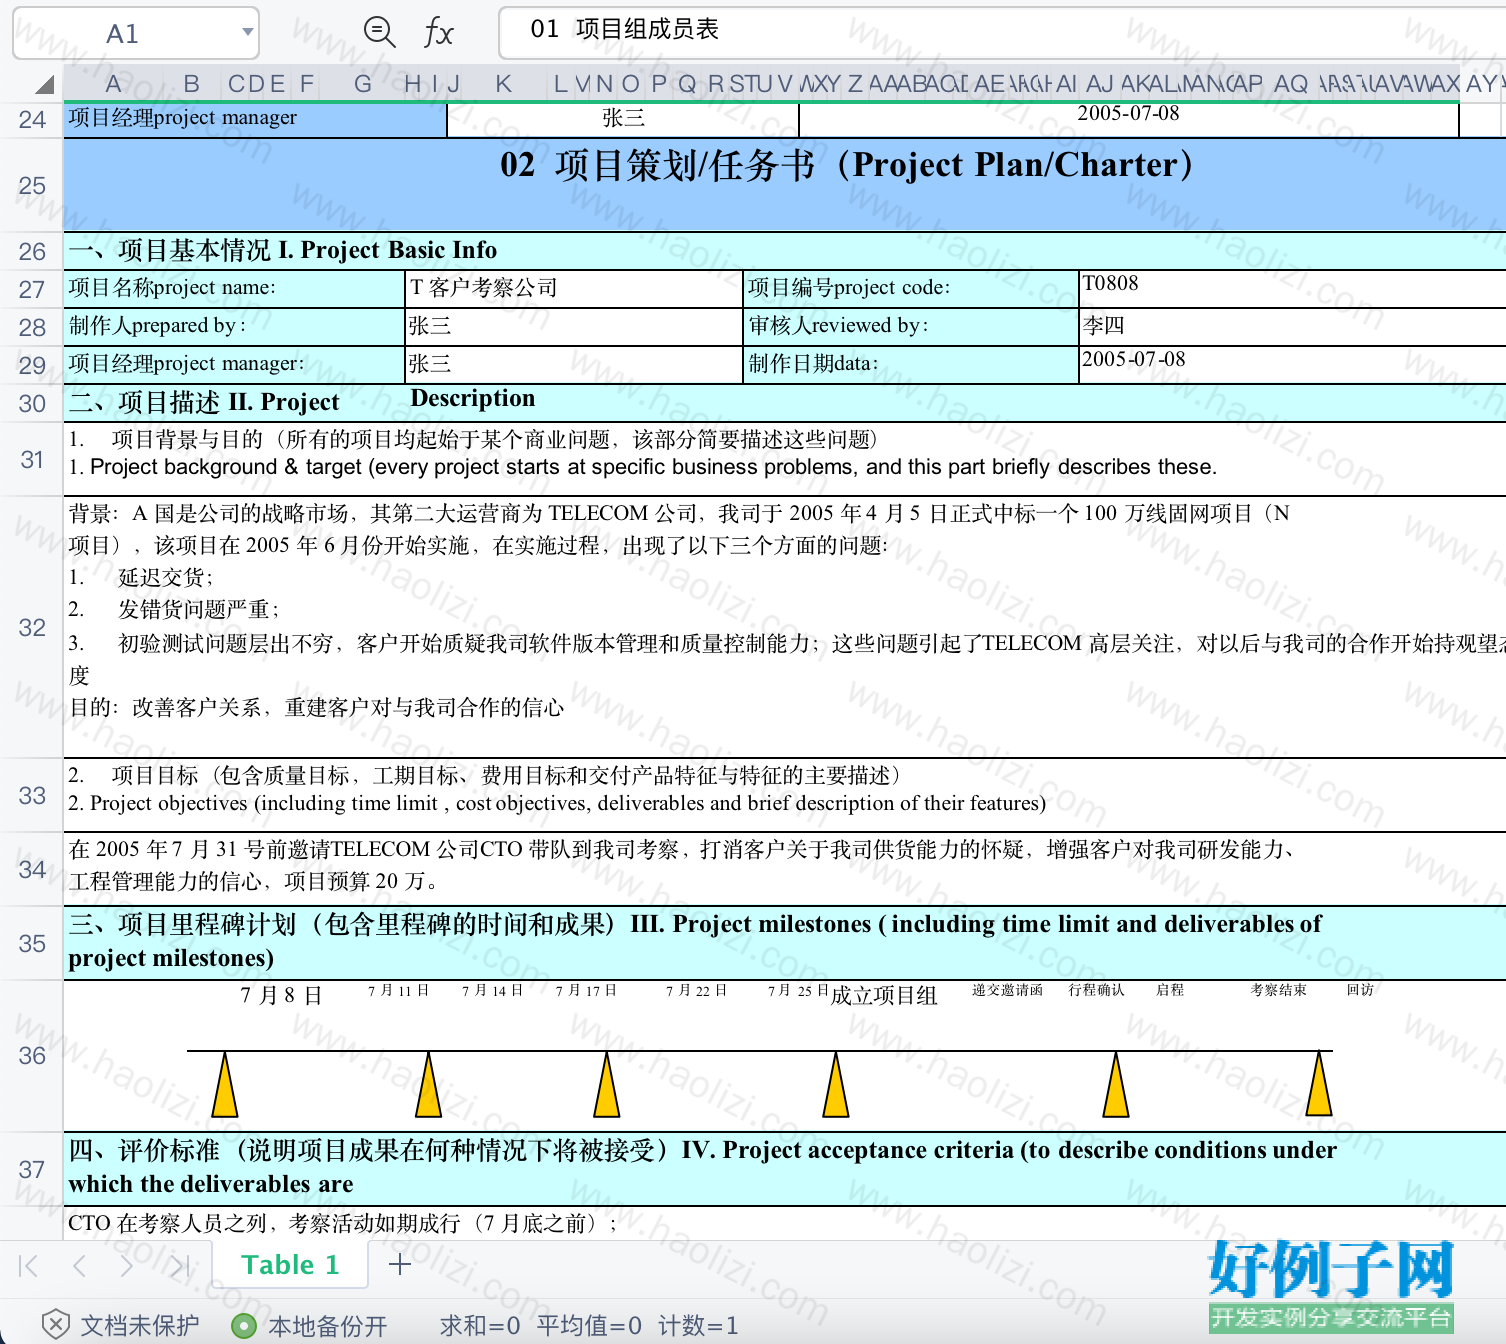Expand the Name Box dropdown arrow
Screen dimensions: 1506x1344
click(247, 32)
